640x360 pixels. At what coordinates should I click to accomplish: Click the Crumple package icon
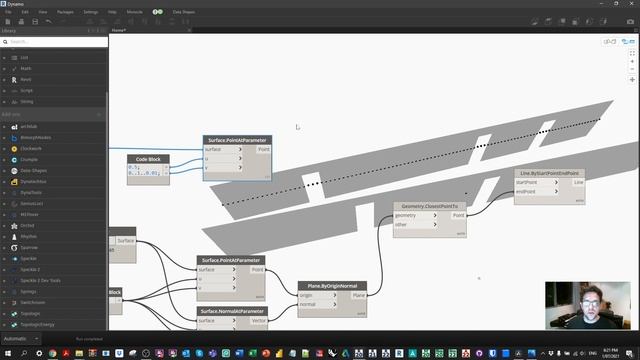click(x=14, y=160)
